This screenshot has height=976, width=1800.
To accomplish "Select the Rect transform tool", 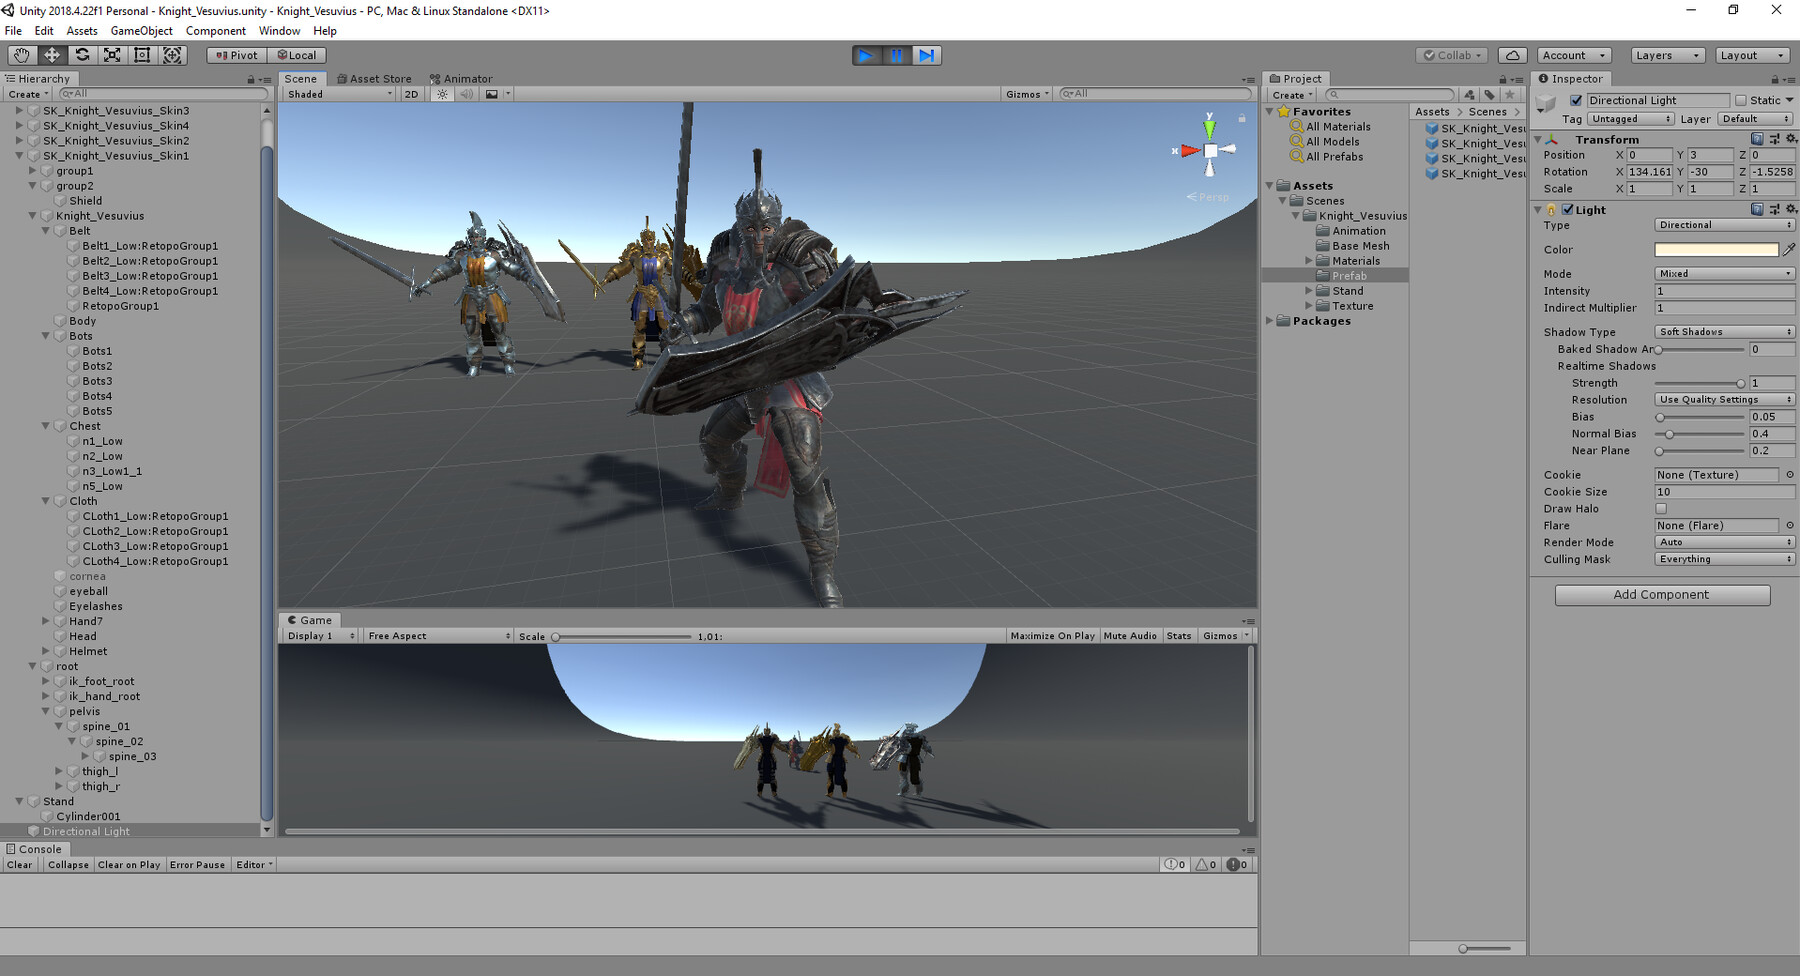I will pyautogui.click(x=142, y=55).
